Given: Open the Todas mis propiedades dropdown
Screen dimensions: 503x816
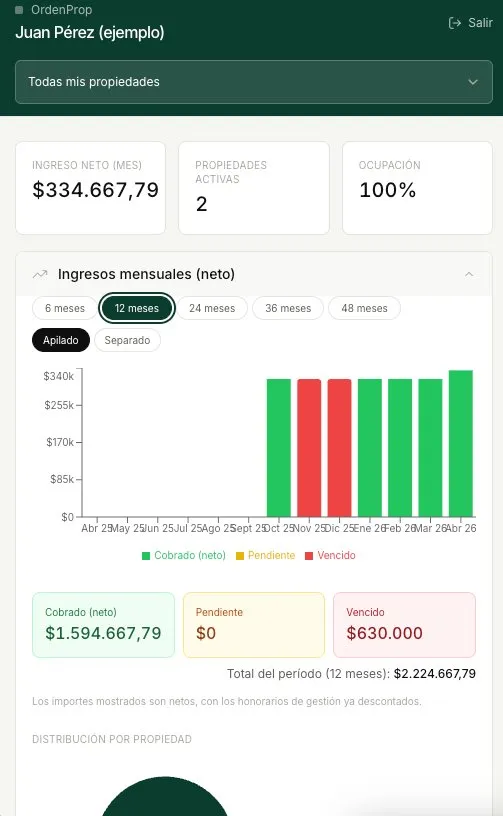Looking at the screenshot, I should 254,82.
